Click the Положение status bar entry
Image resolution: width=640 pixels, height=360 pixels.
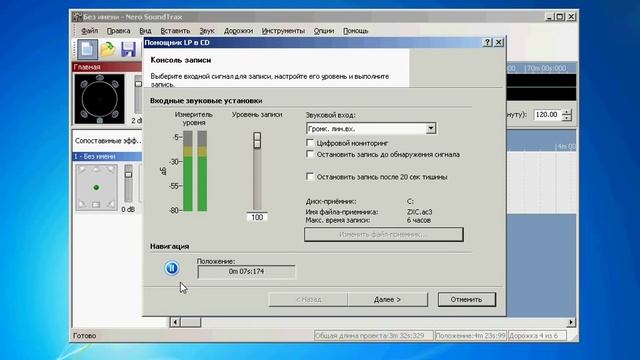pyautogui.click(x=471, y=336)
